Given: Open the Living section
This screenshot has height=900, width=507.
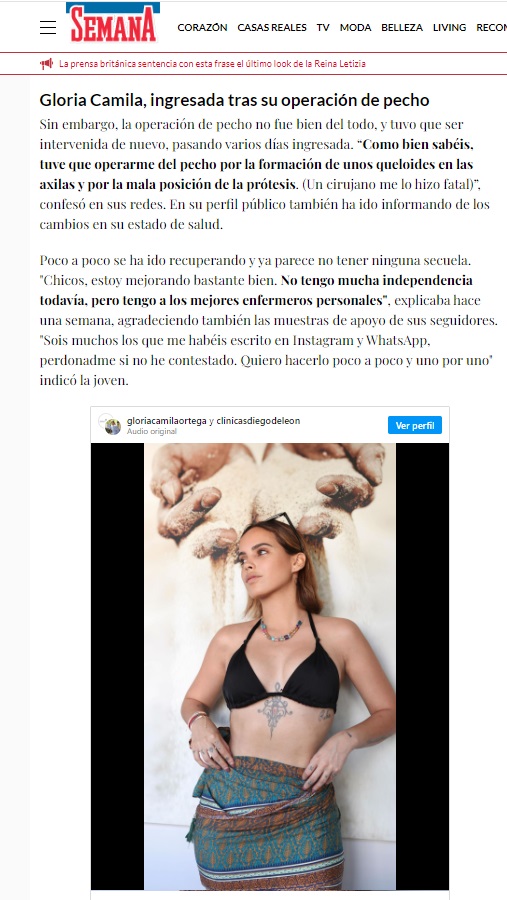Looking at the screenshot, I should coord(450,28).
